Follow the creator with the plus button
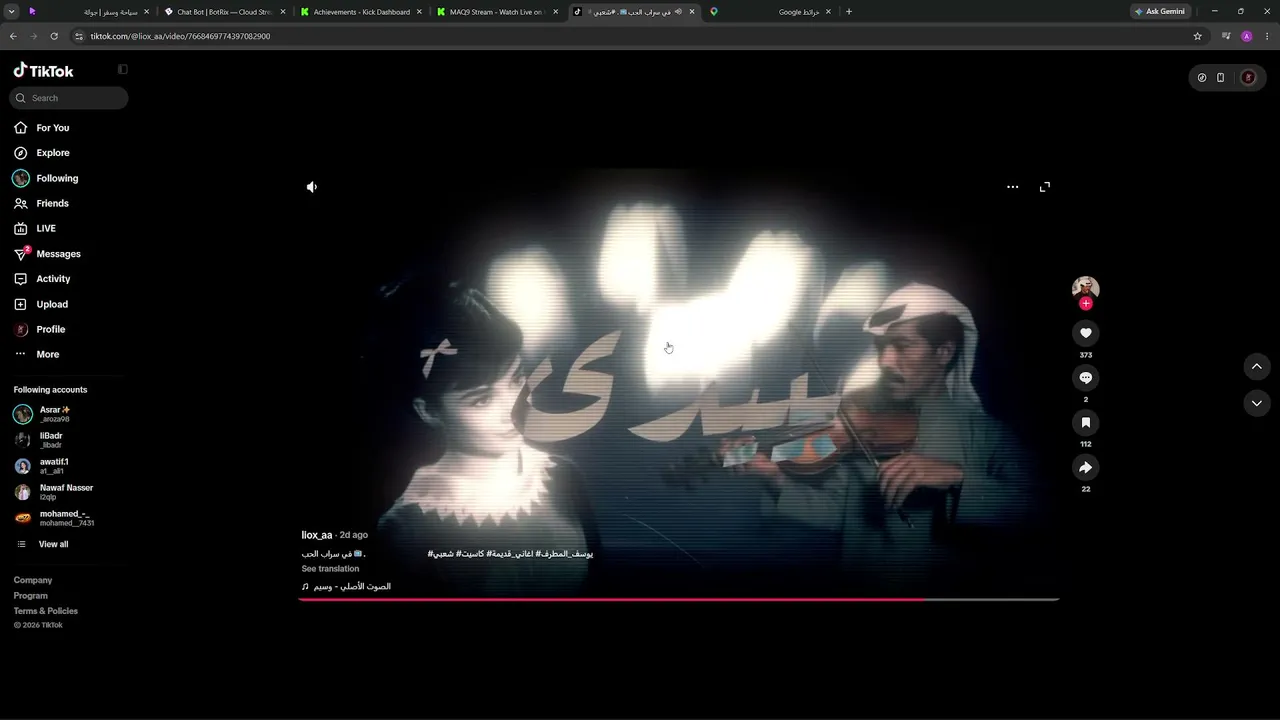The image size is (1280, 720). coord(1086,304)
